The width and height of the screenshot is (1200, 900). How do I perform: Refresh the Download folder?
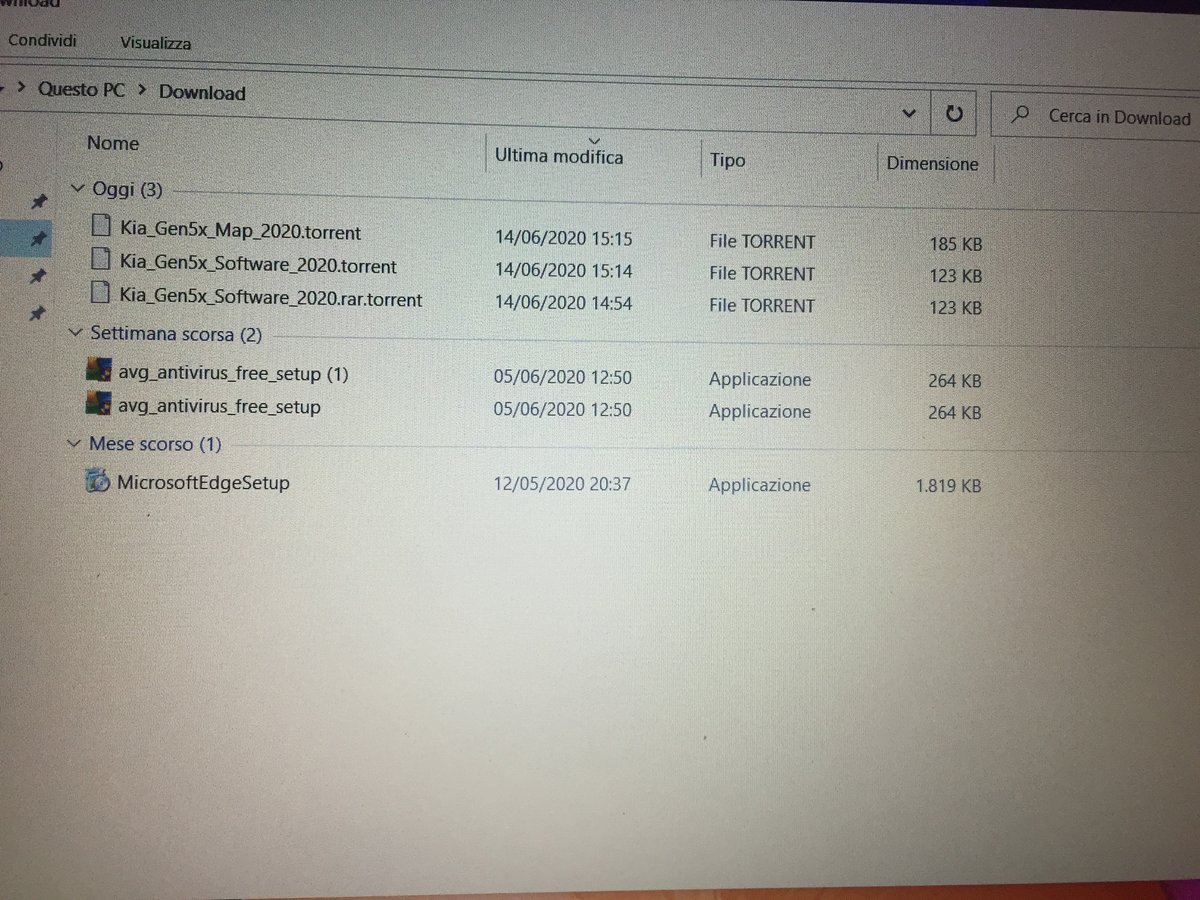pos(954,114)
